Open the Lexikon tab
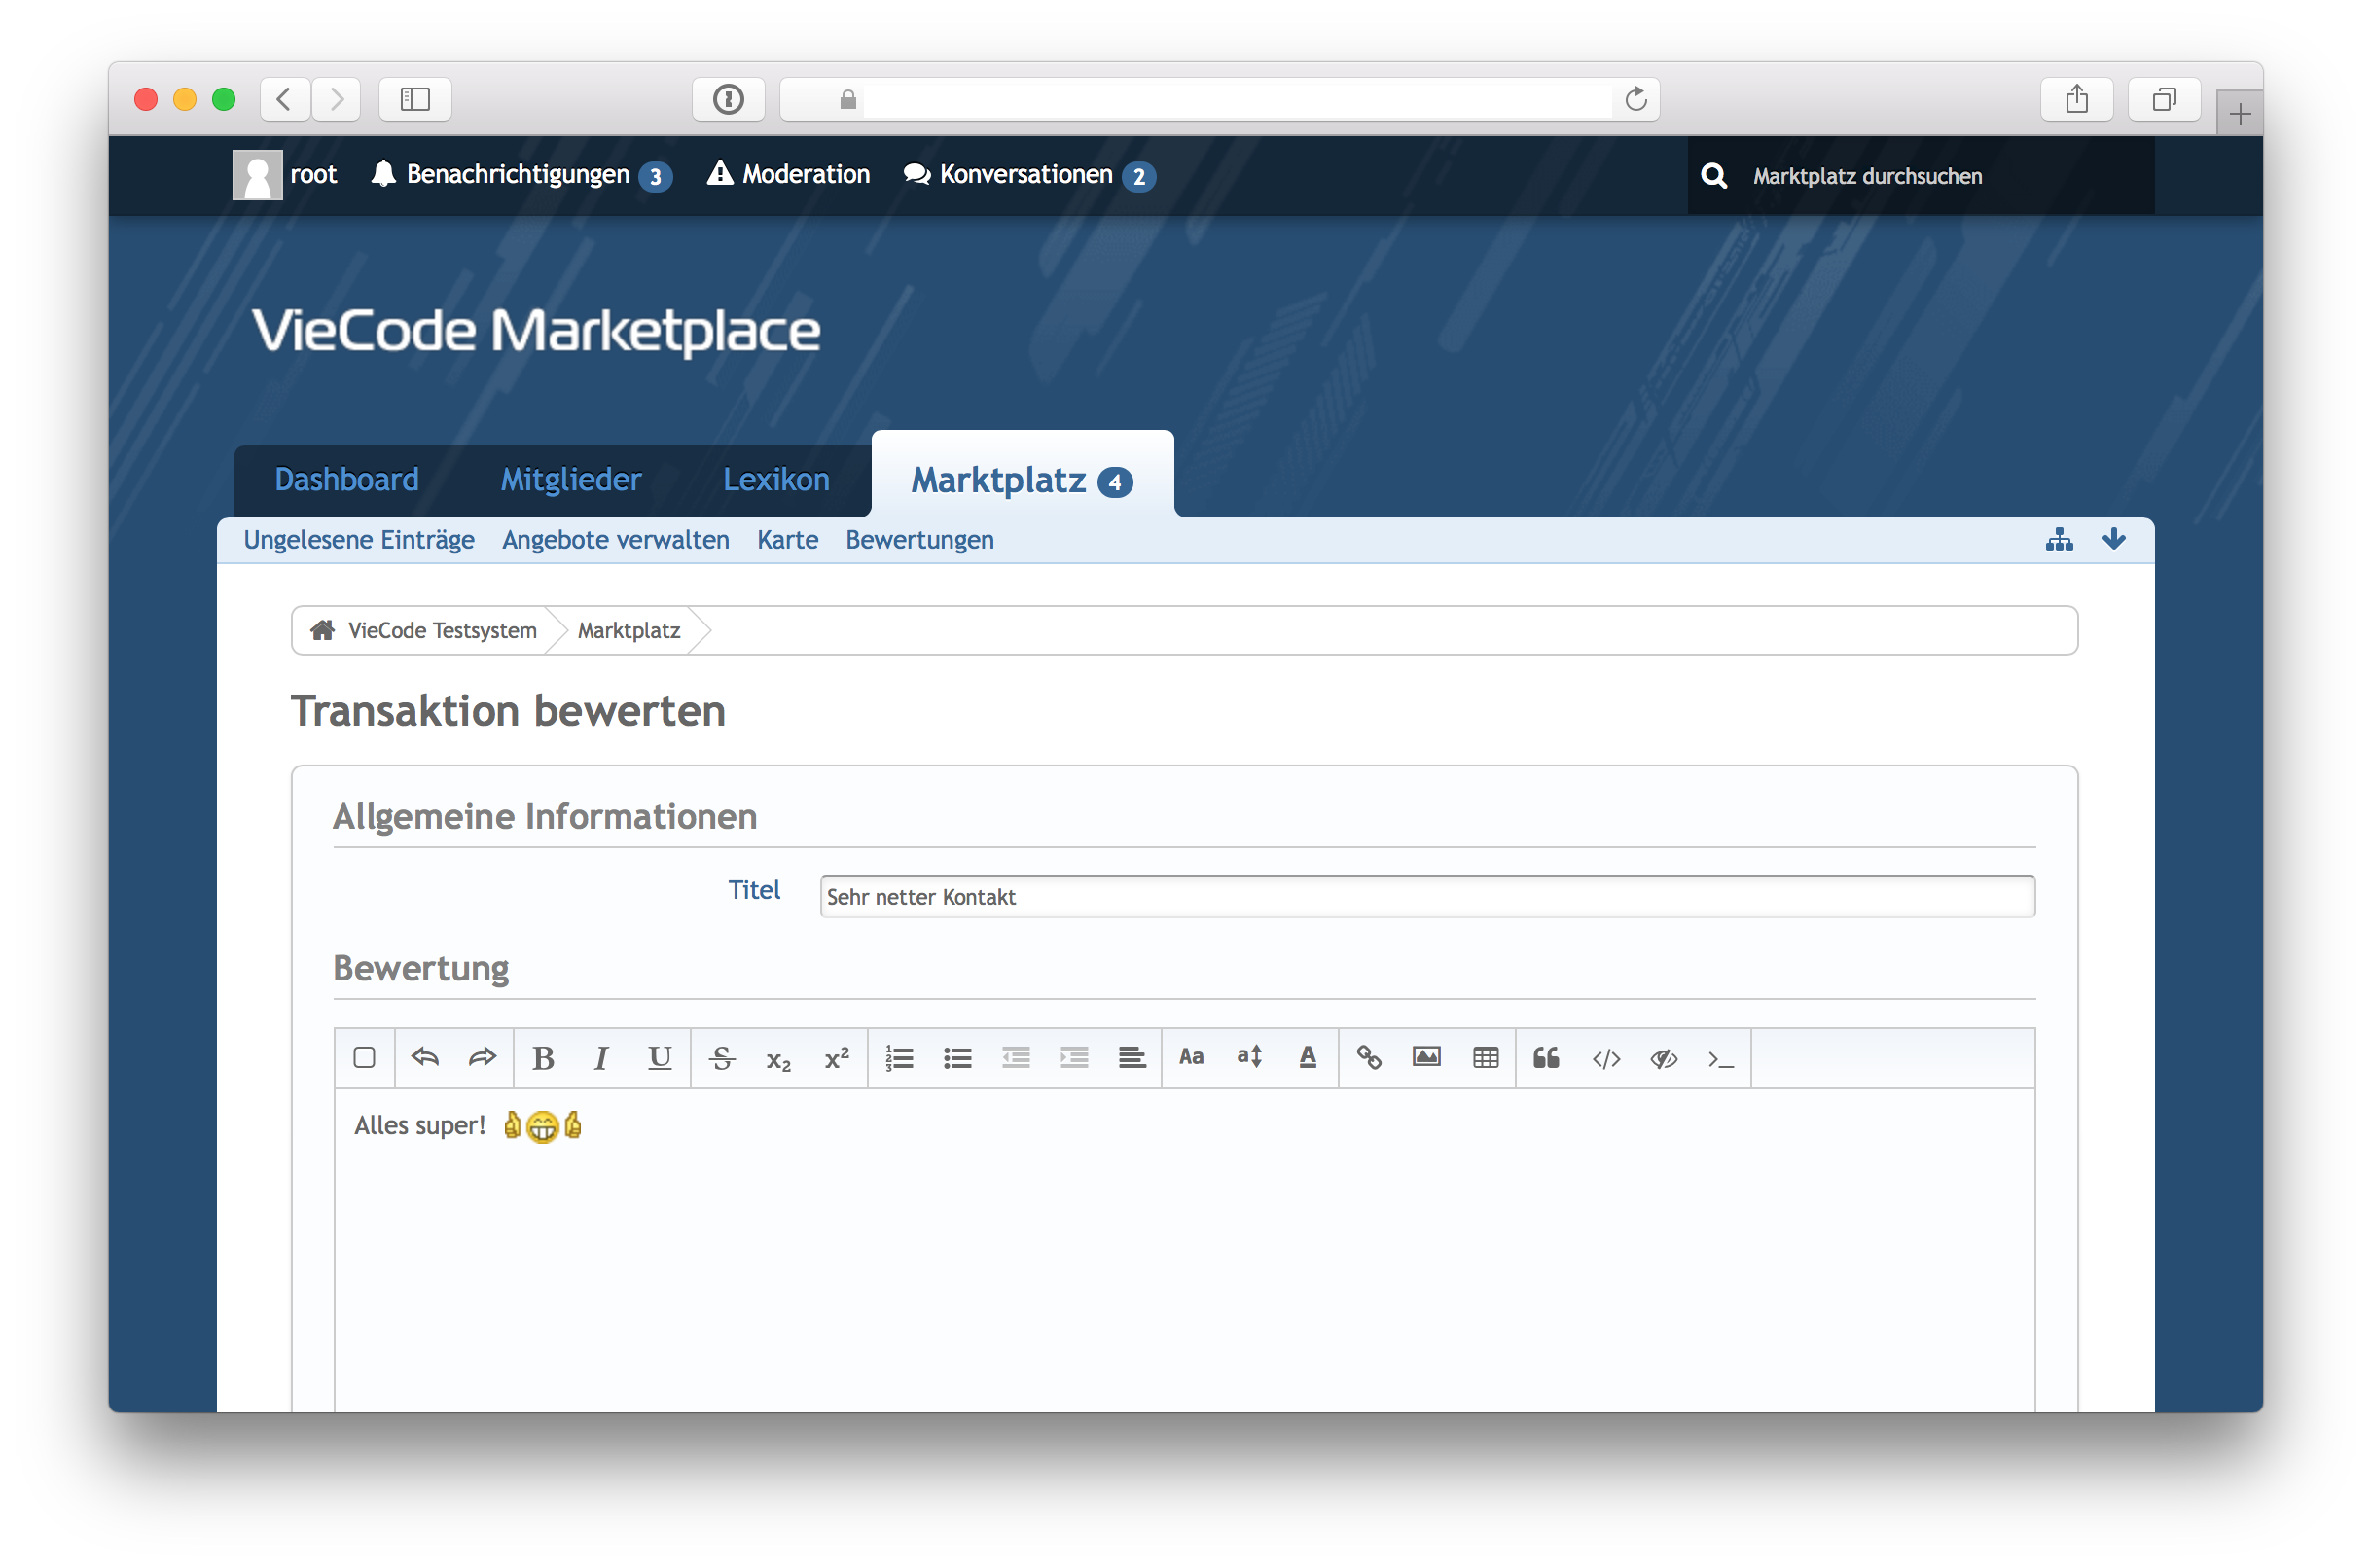The height and width of the screenshot is (1568, 2372). point(776,480)
